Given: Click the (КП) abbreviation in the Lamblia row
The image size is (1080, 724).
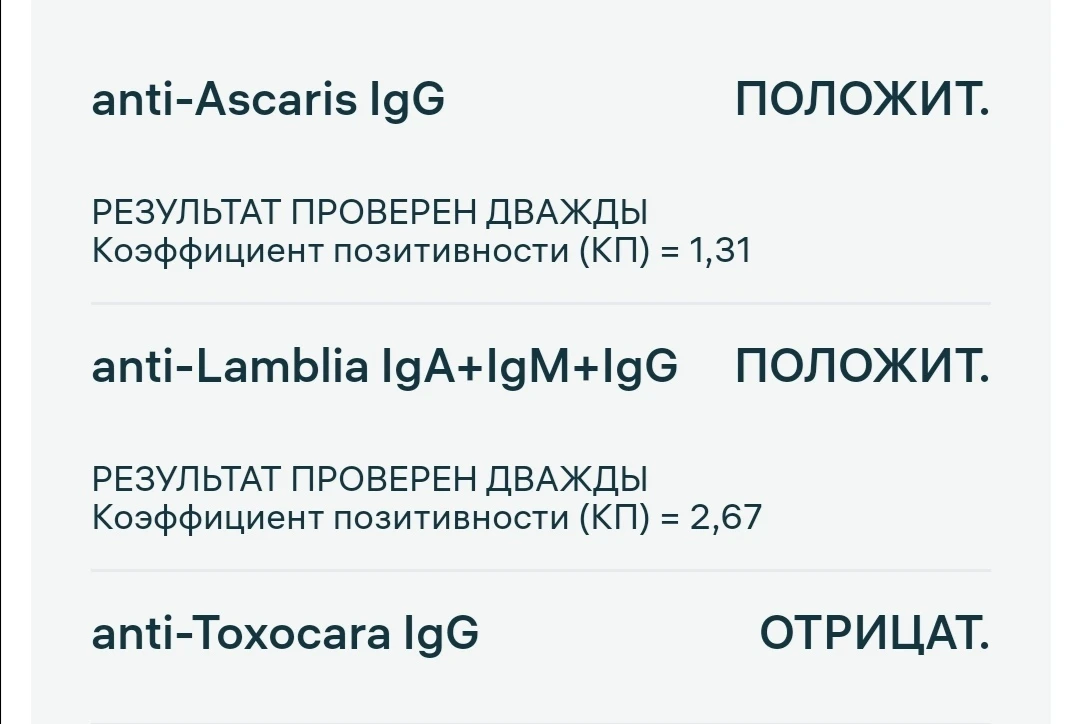Looking at the screenshot, I should click(x=614, y=517).
